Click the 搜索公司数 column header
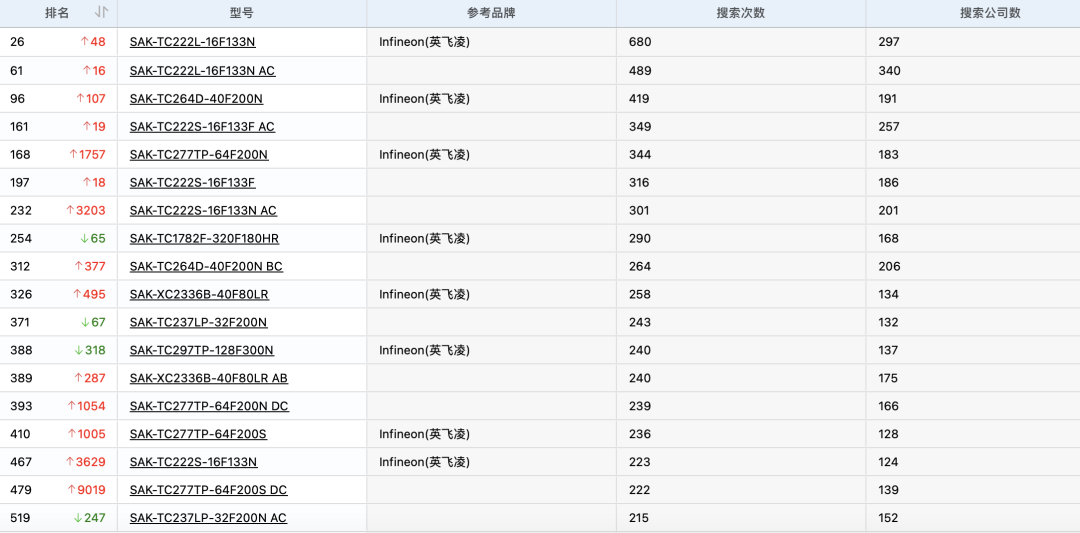Viewport: 1080px width, 533px height. [x=990, y=13]
